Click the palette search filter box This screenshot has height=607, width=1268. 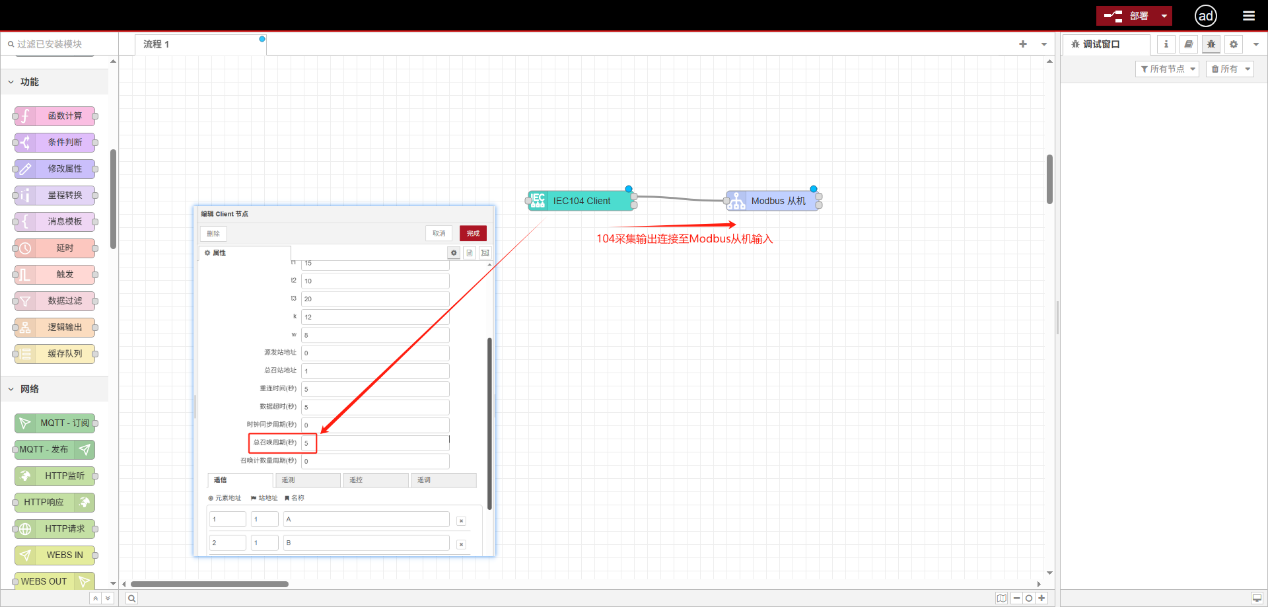[x=60, y=44]
